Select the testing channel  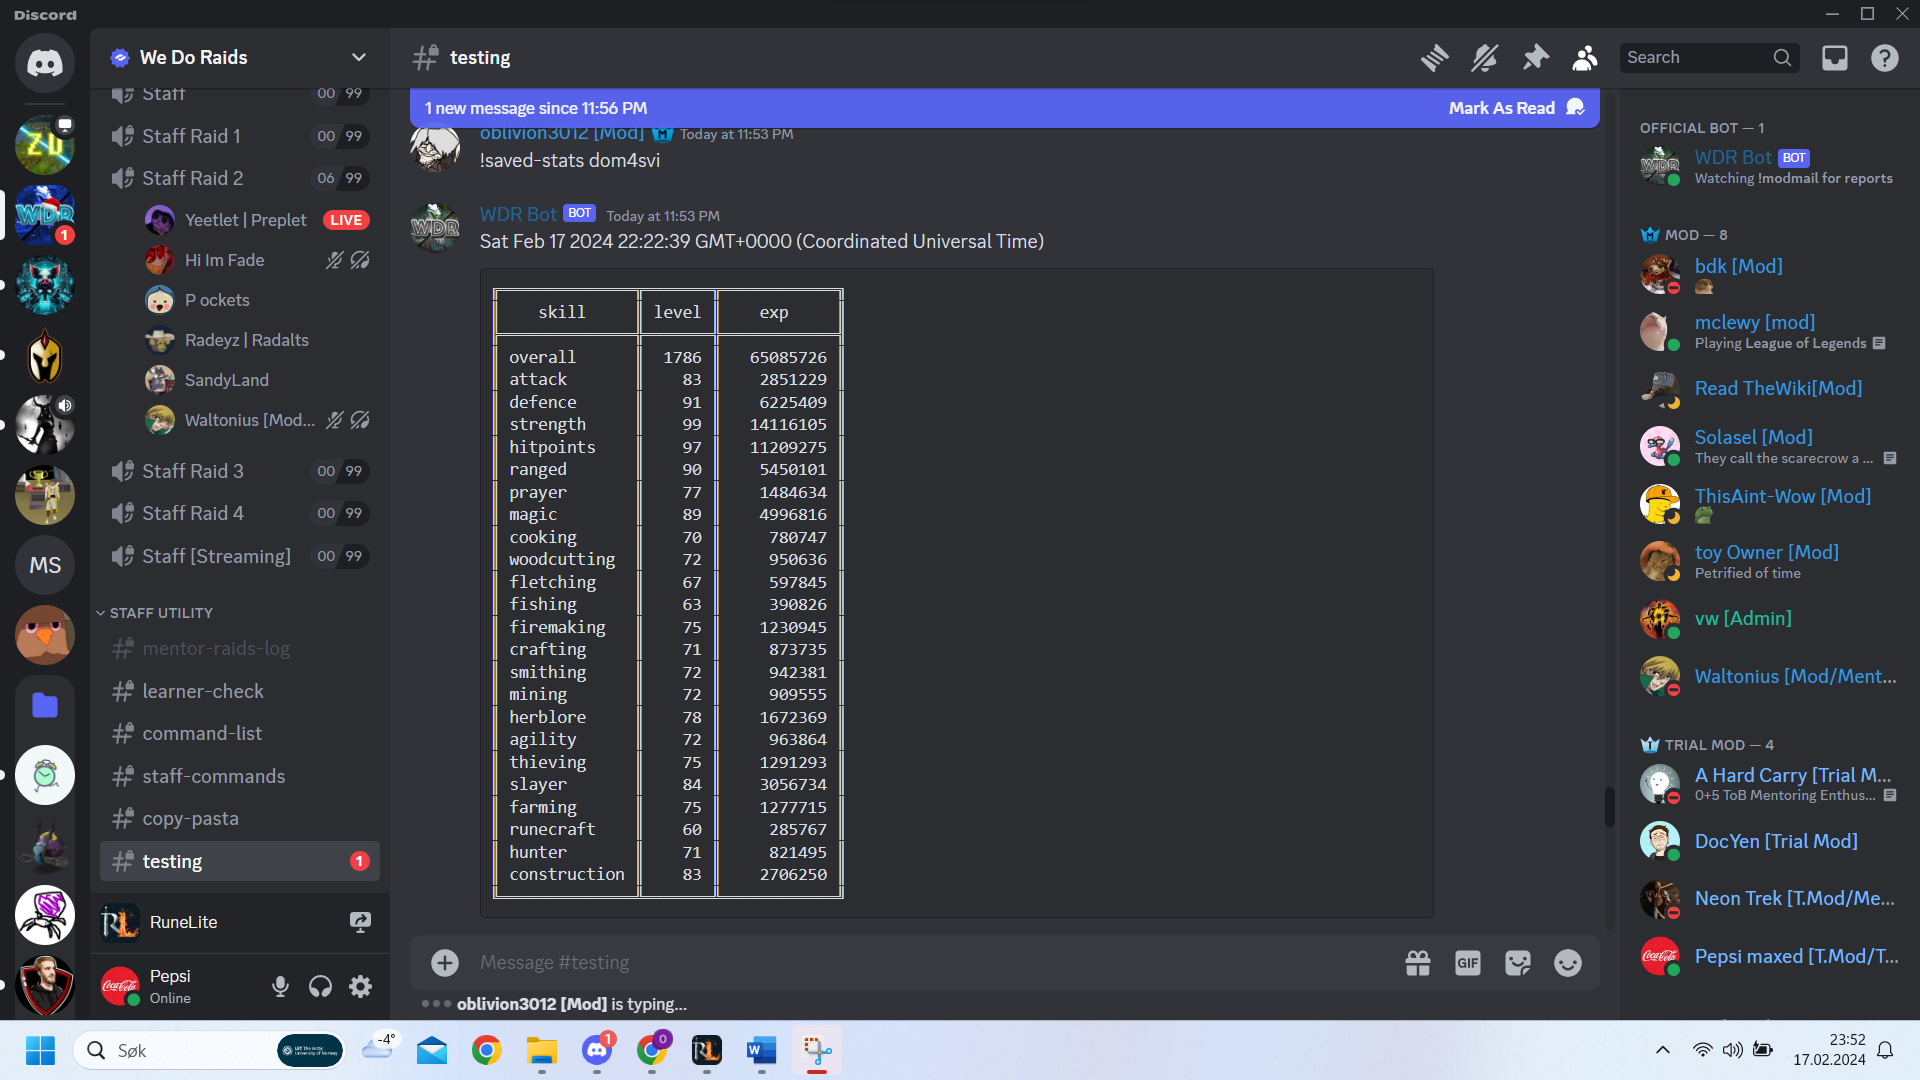point(240,861)
